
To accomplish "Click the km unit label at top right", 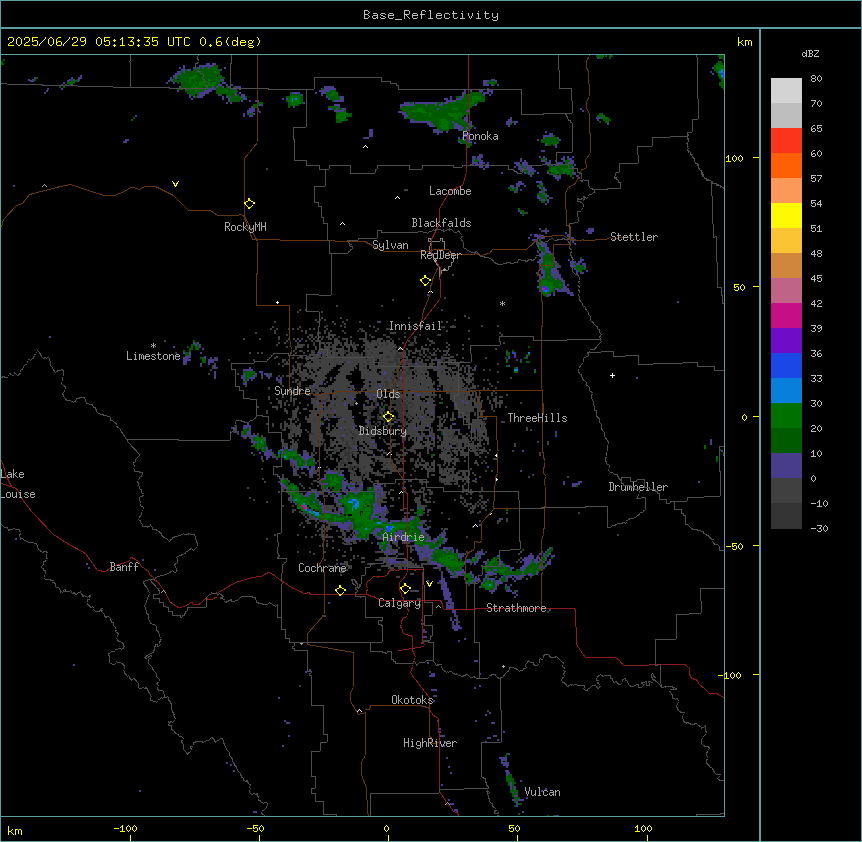I will click(x=745, y=42).
